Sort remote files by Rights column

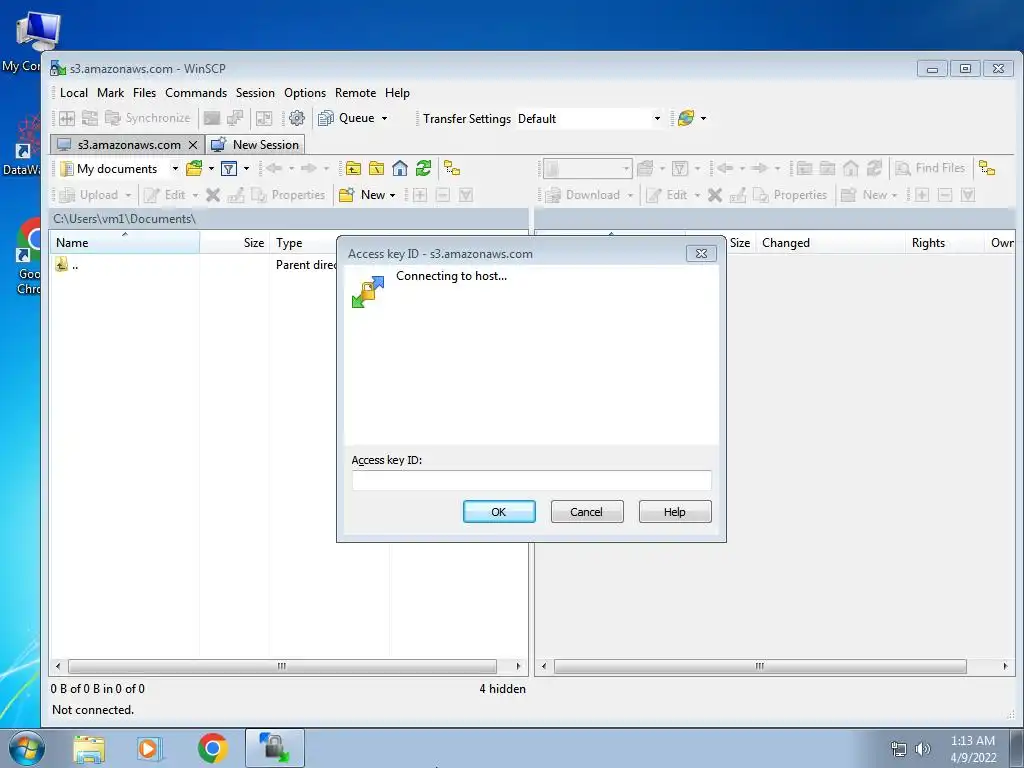tap(944, 243)
